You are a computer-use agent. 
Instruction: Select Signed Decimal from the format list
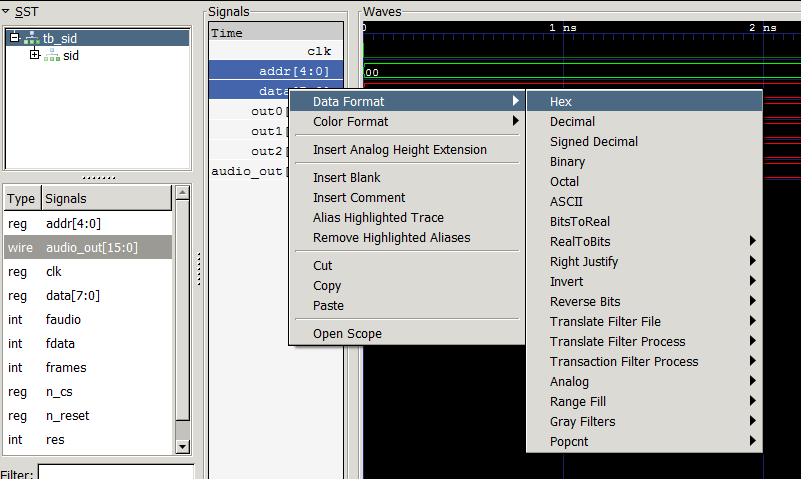click(x=593, y=142)
